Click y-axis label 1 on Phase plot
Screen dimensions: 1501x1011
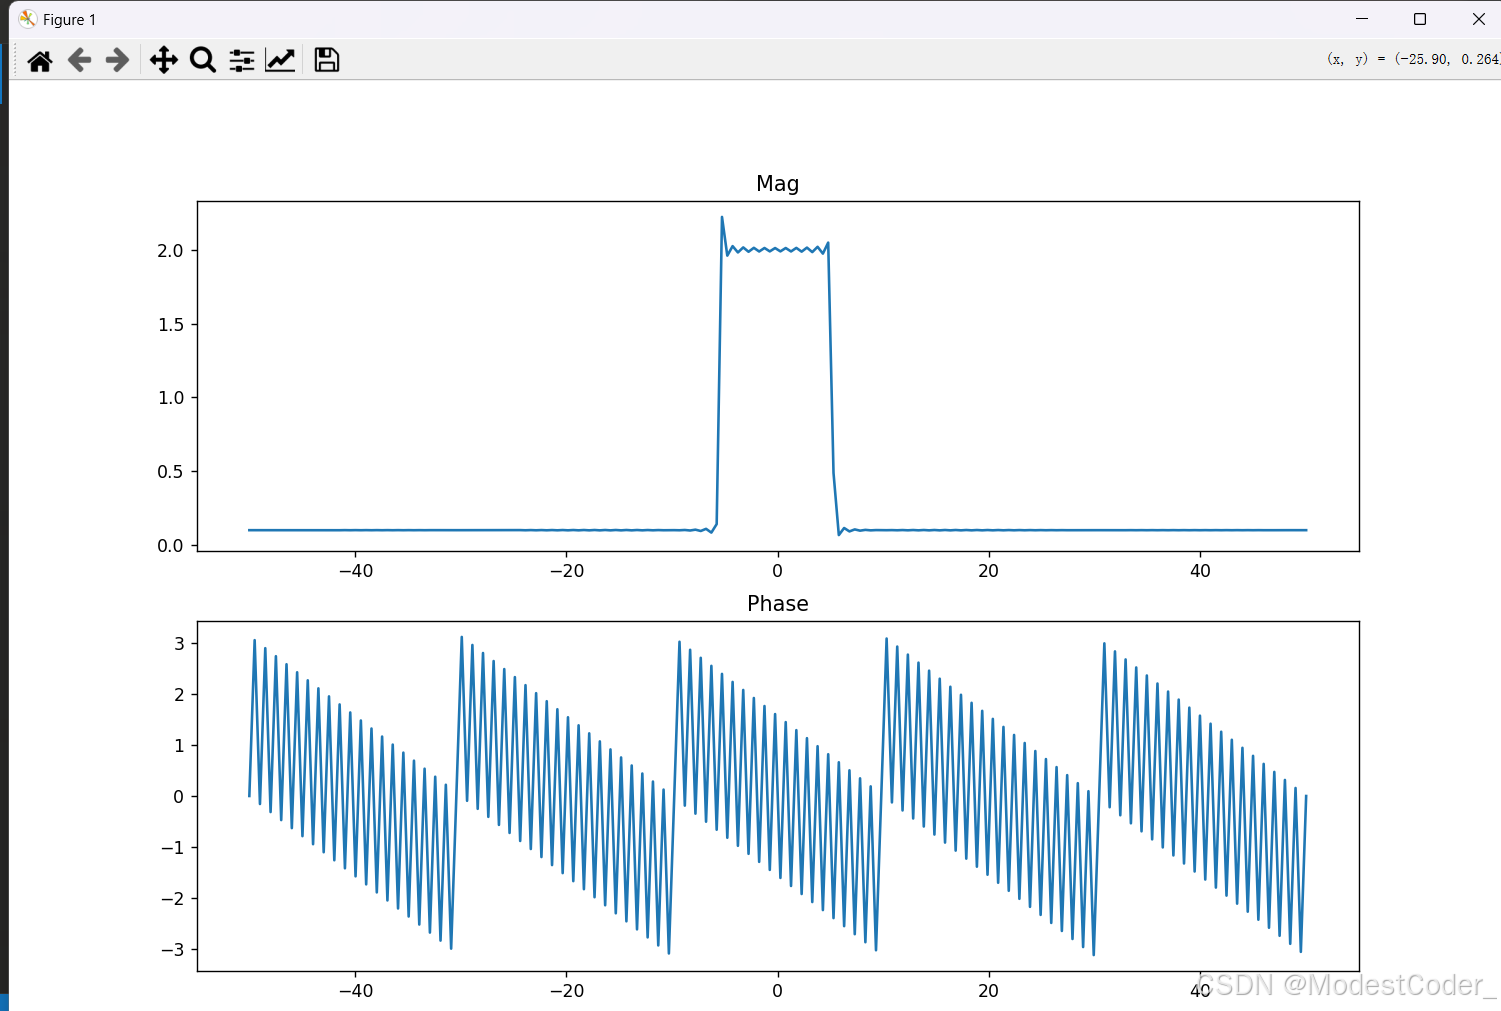tap(179, 746)
